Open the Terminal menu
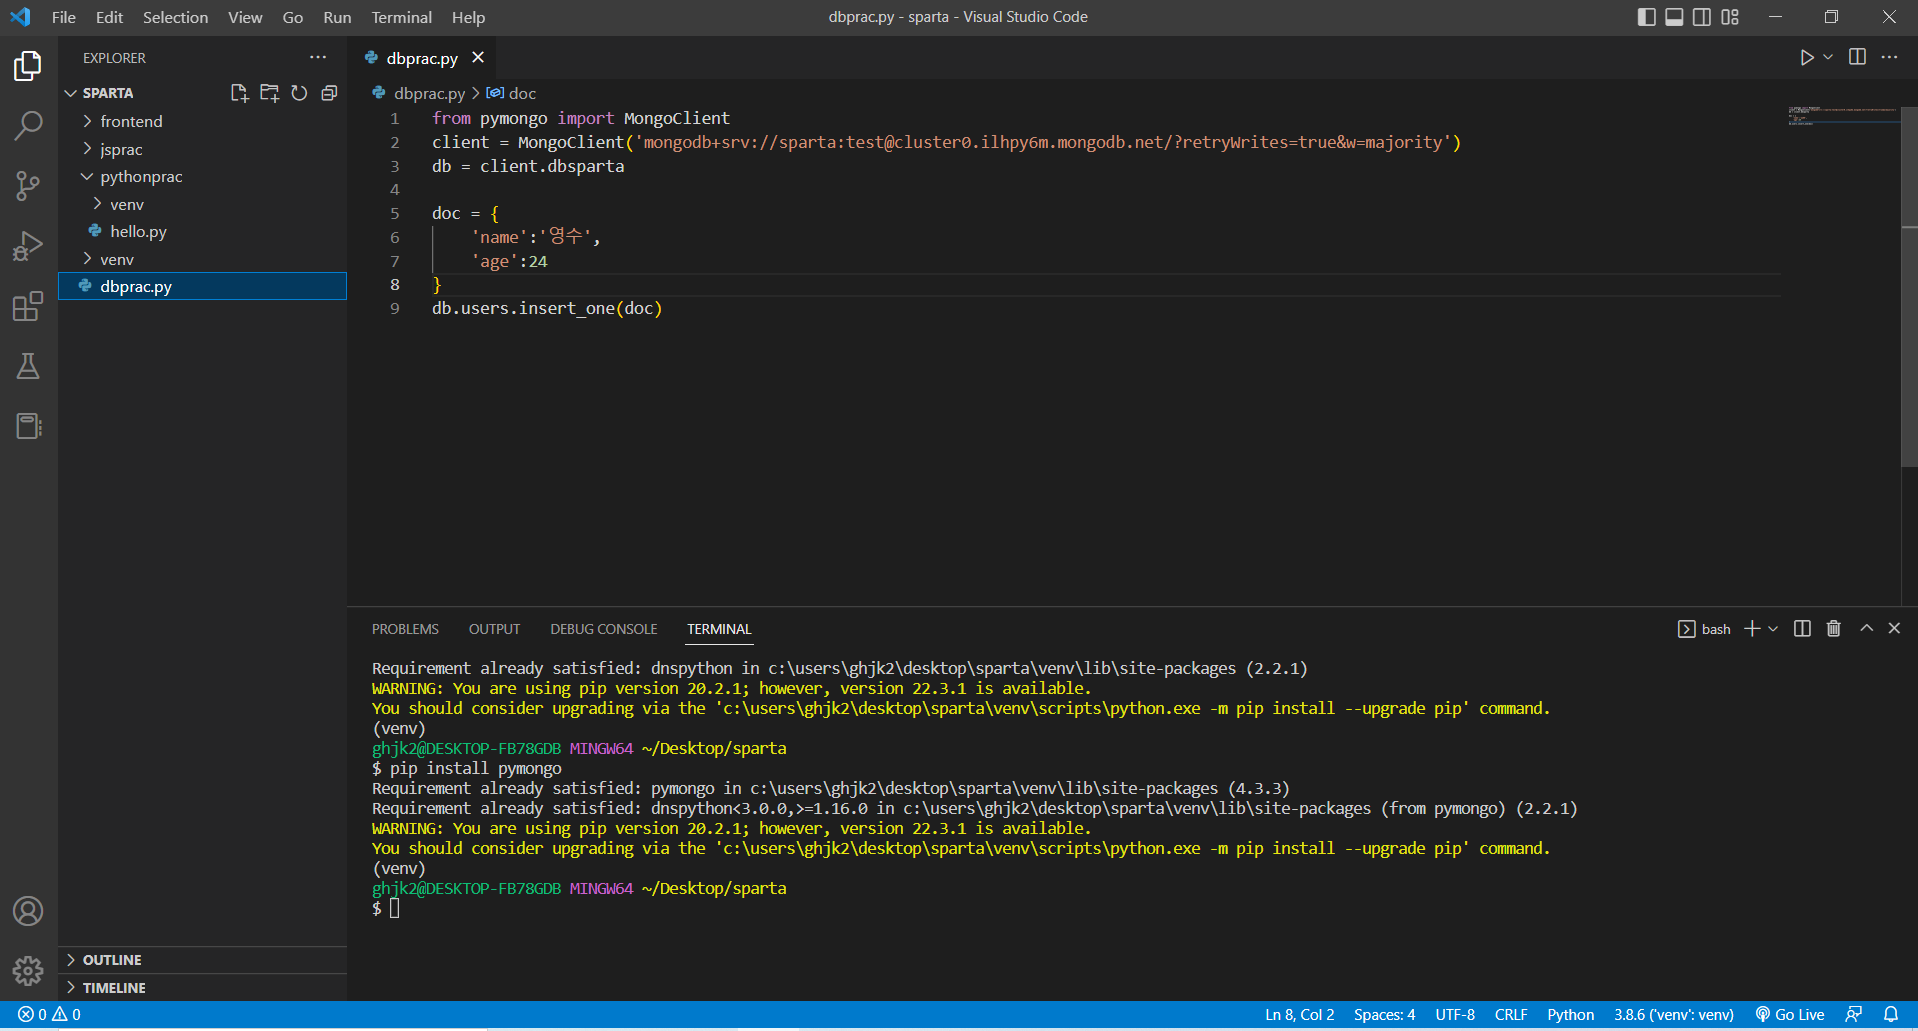1918x1031 pixels. (x=401, y=17)
